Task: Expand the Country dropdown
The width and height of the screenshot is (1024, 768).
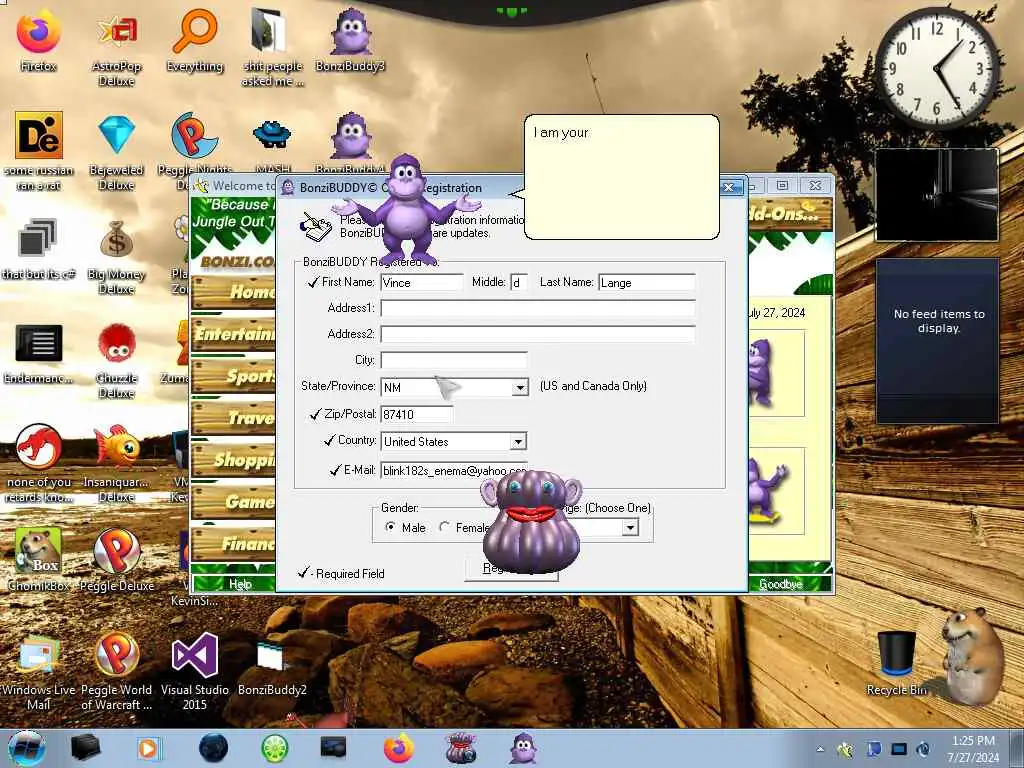Action: pos(518,441)
